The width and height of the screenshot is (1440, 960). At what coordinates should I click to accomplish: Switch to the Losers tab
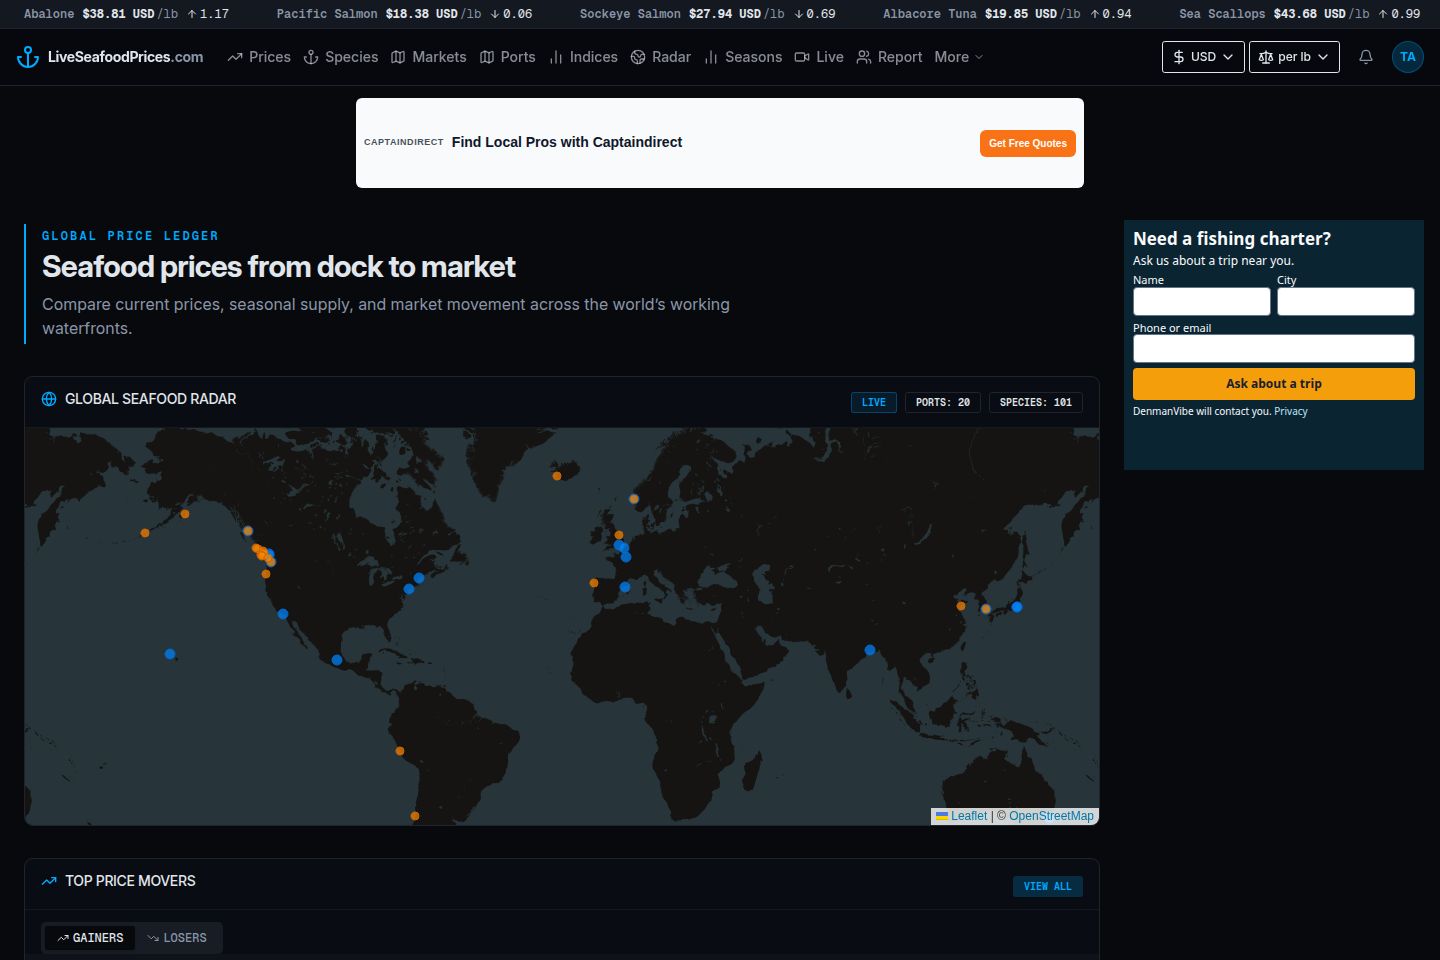coord(177,938)
